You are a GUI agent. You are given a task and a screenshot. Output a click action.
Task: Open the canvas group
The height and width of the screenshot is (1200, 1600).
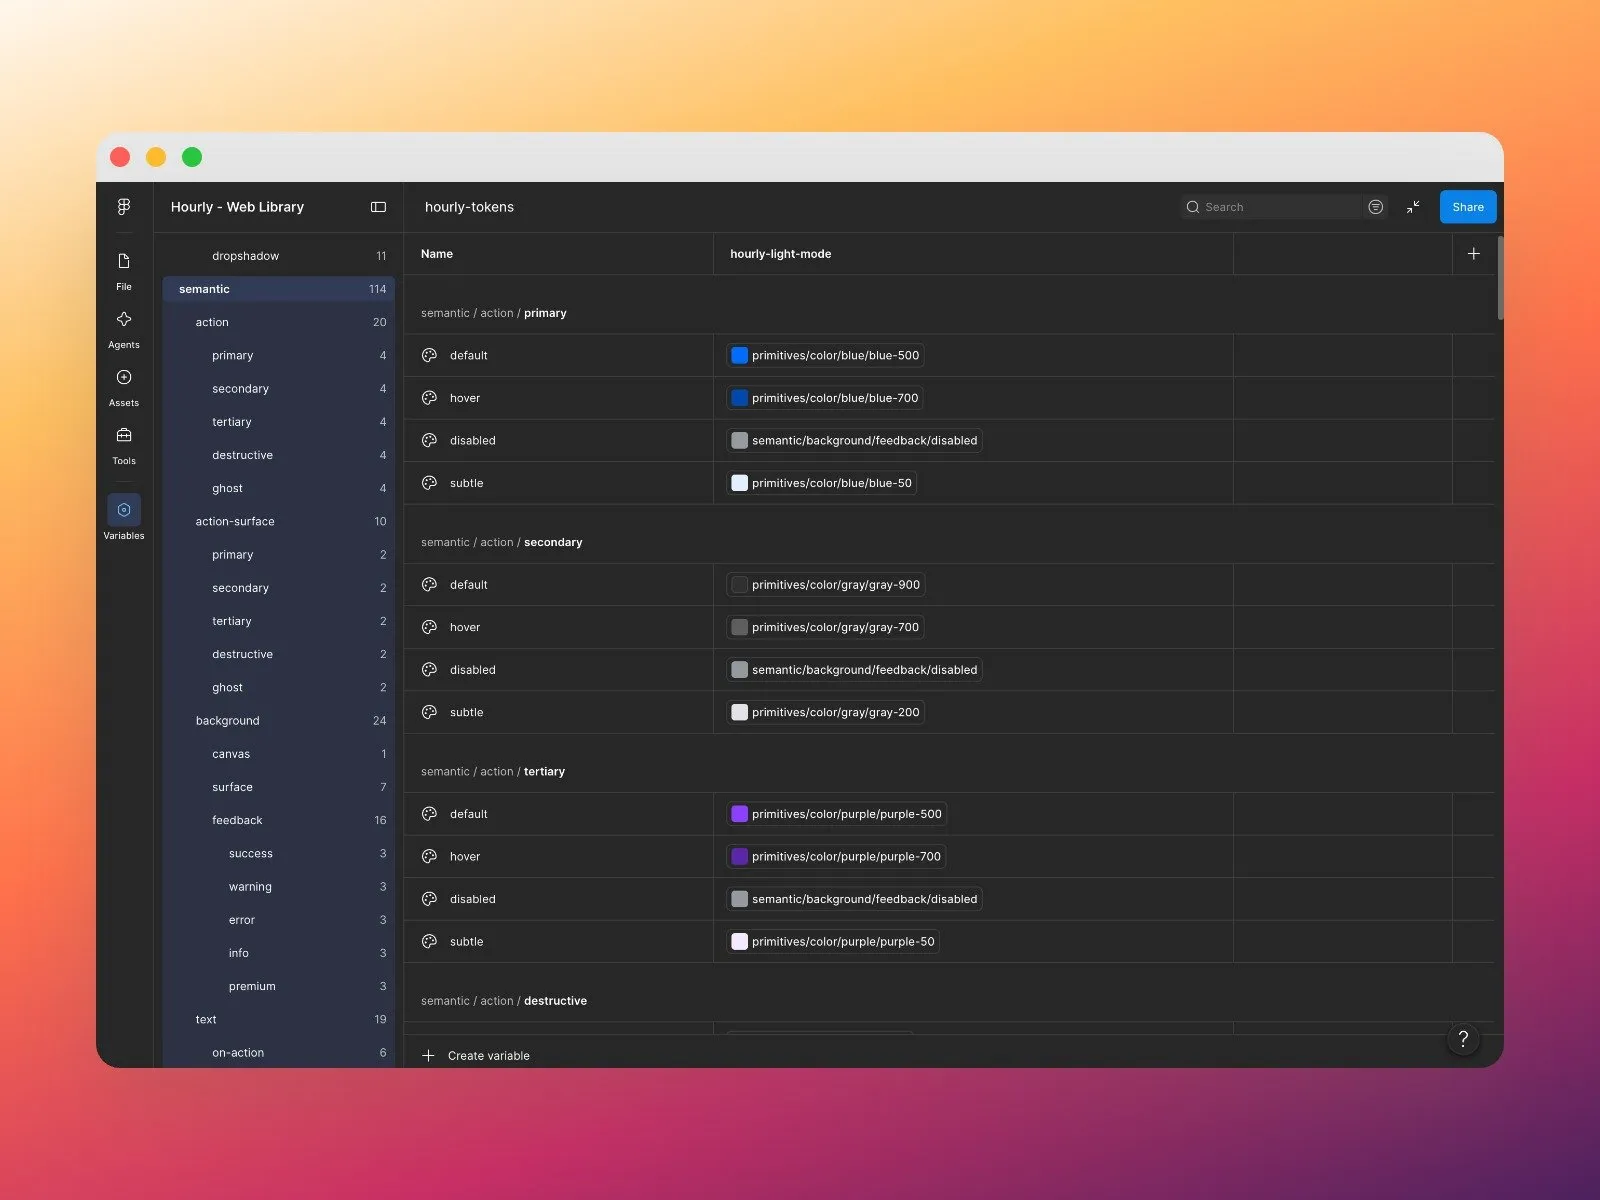tap(279, 754)
